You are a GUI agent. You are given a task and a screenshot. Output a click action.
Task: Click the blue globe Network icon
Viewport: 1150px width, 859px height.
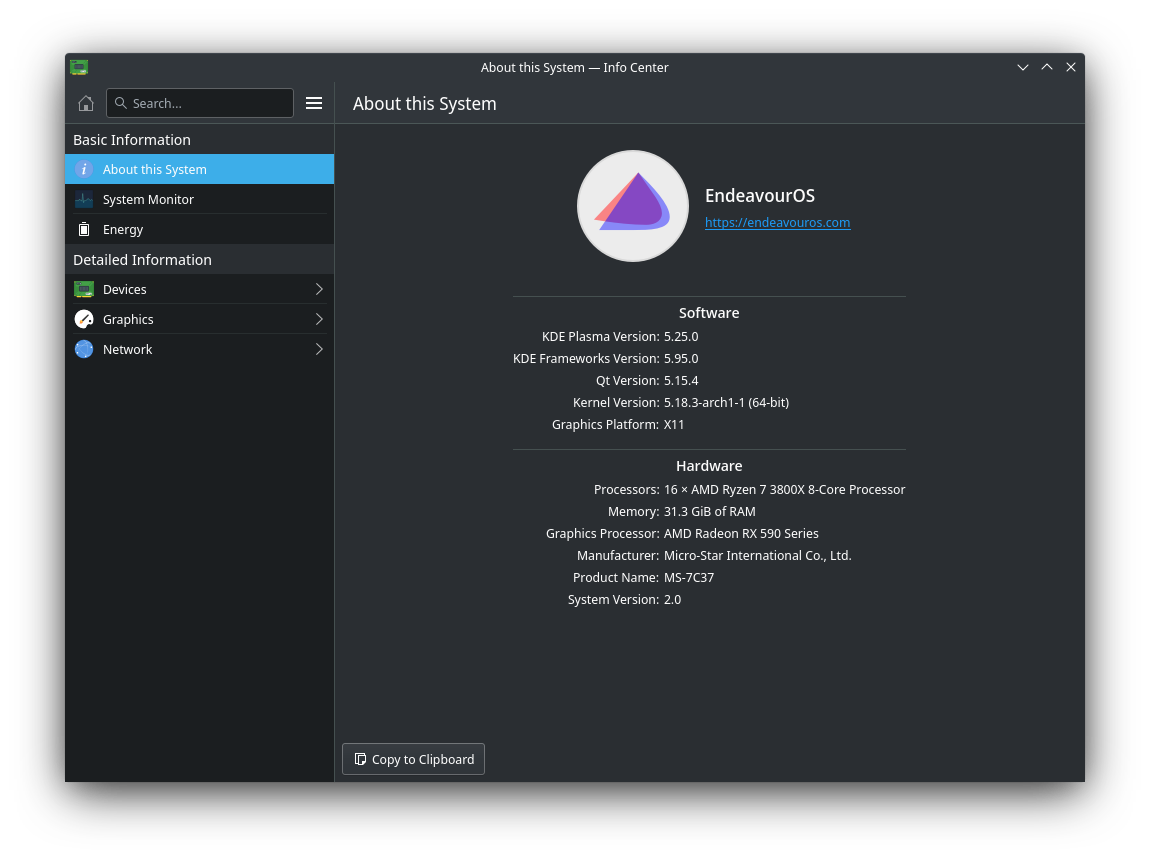tap(84, 349)
